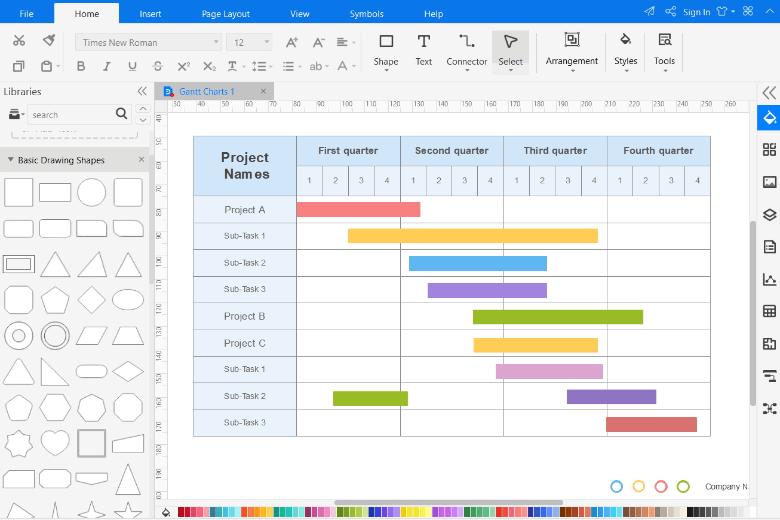Select the Text tool
This screenshot has height=520, width=780.
click(424, 50)
